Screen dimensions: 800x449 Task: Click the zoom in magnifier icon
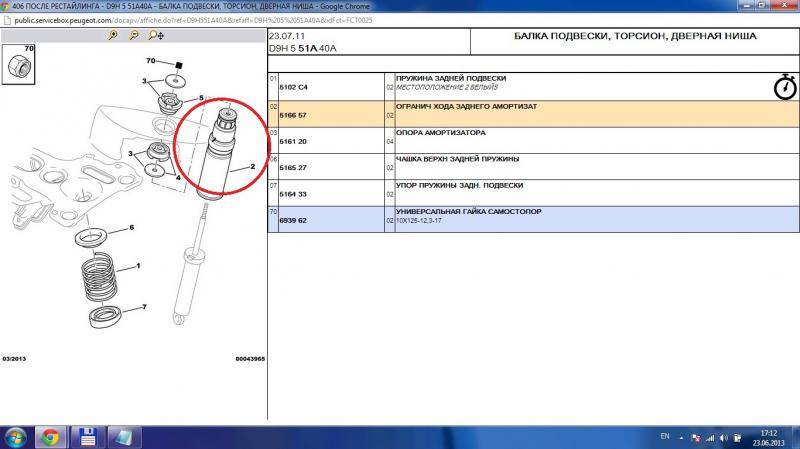click(113, 35)
